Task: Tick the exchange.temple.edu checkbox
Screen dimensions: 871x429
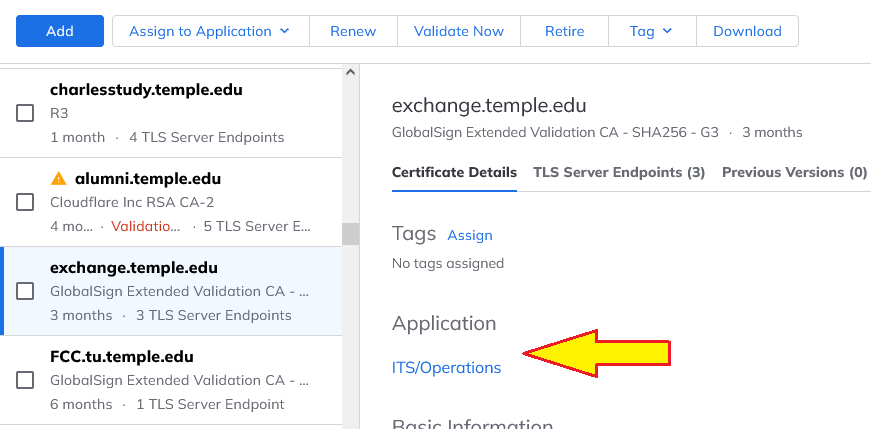Action: tap(25, 291)
